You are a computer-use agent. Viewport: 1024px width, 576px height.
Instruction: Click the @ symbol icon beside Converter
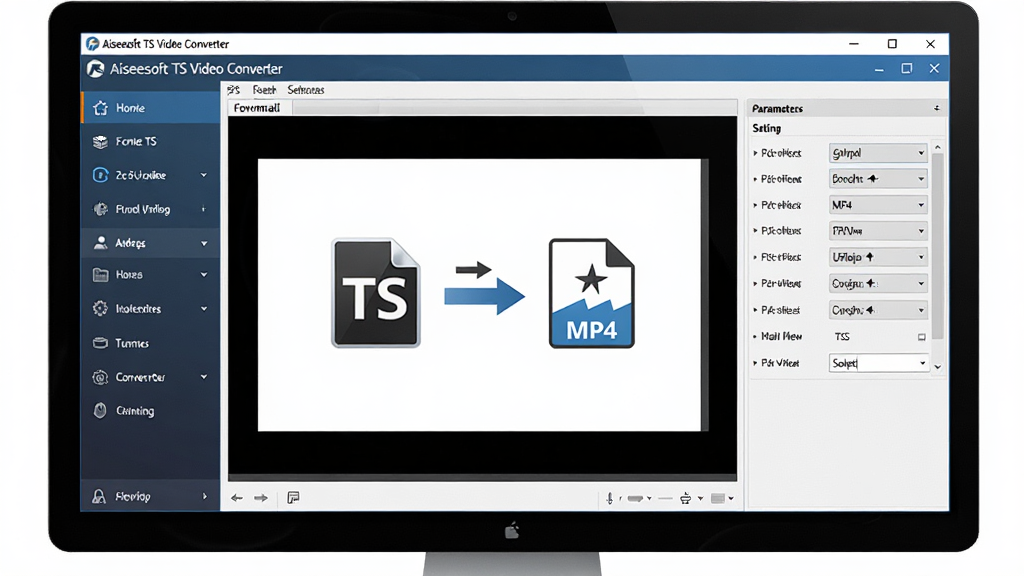pyautogui.click(x=100, y=377)
